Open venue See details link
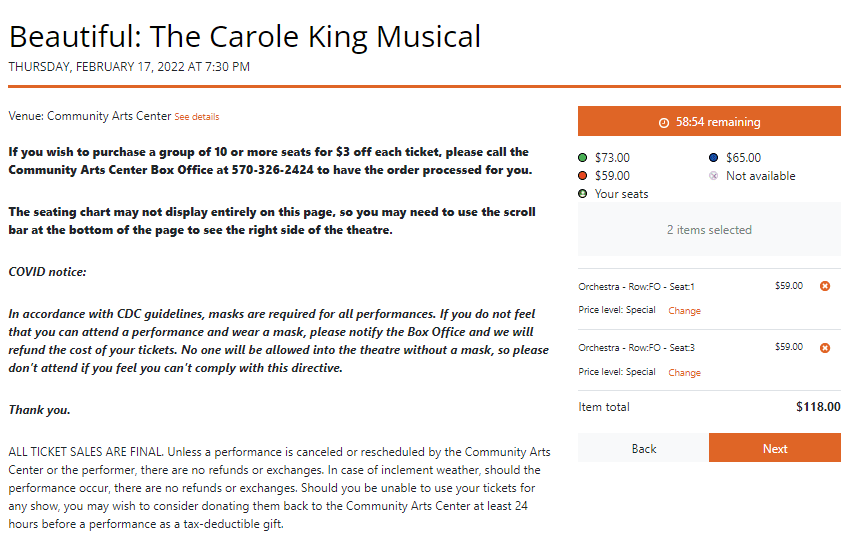The image size is (859, 558). 197,117
